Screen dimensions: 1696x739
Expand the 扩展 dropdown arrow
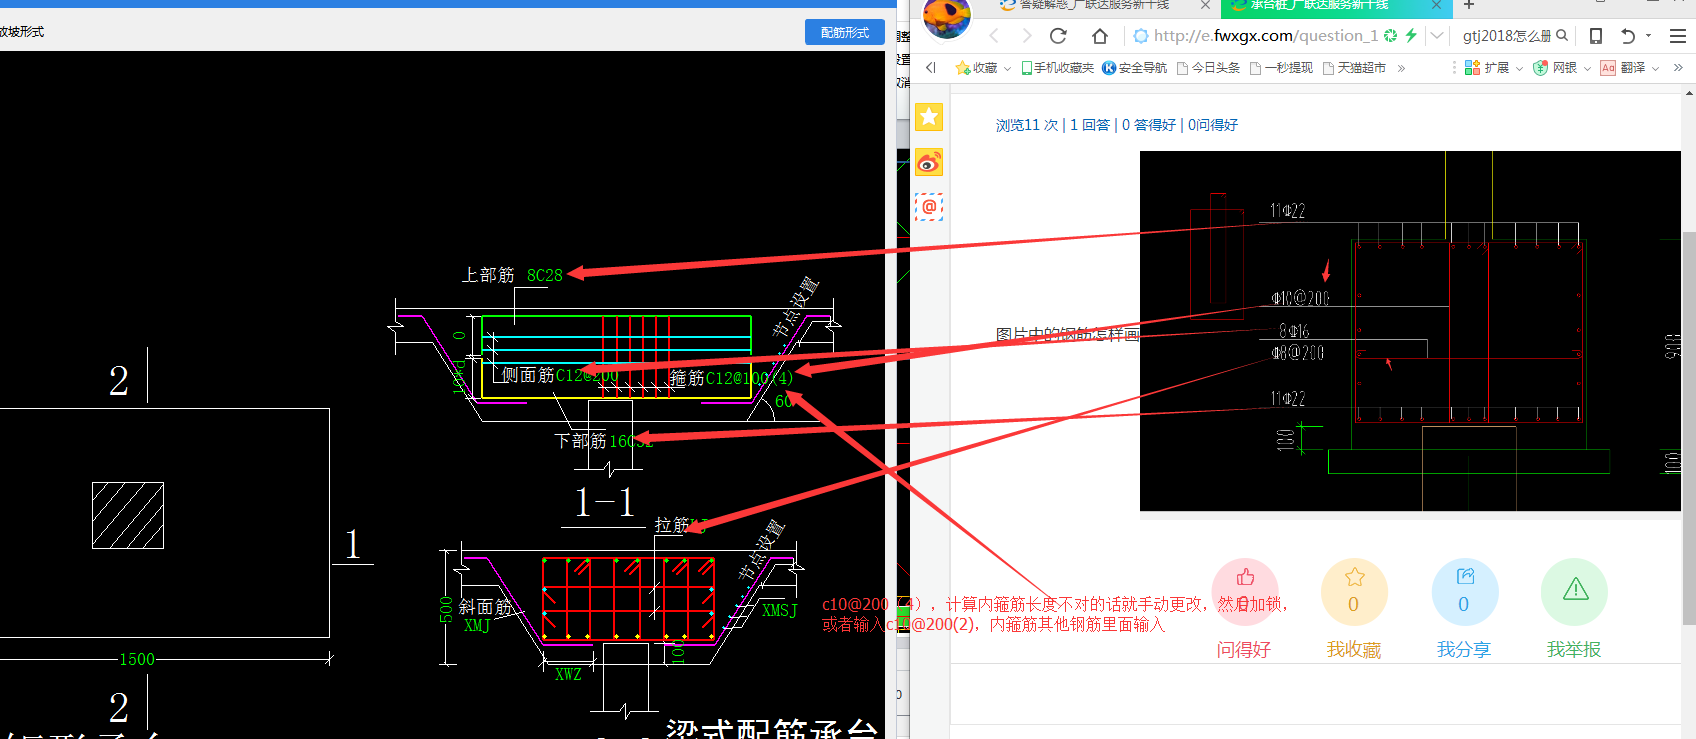(x=1519, y=68)
